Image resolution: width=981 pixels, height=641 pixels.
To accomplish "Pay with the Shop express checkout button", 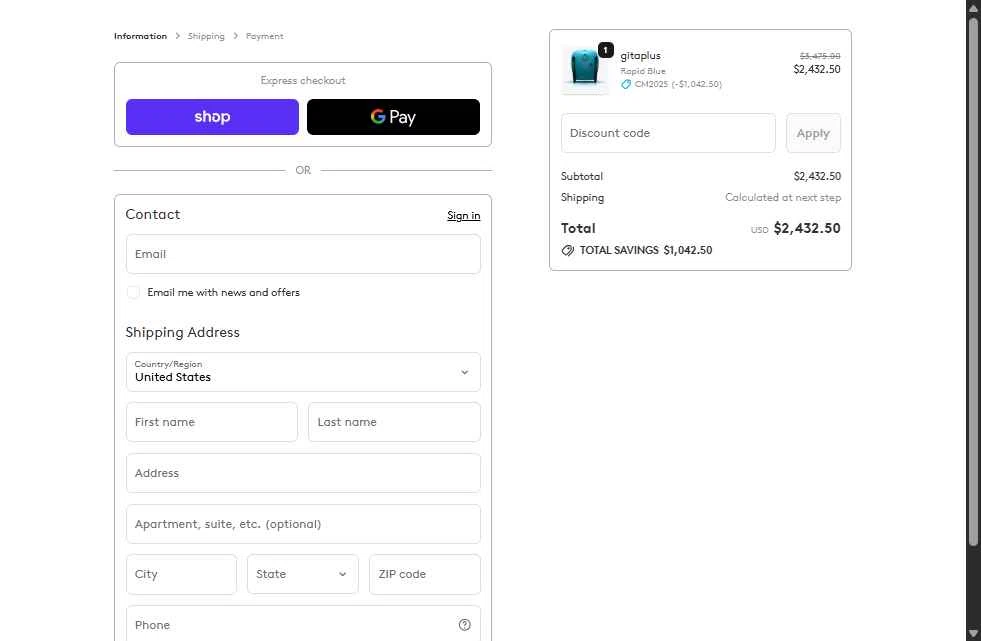I will 212,117.
